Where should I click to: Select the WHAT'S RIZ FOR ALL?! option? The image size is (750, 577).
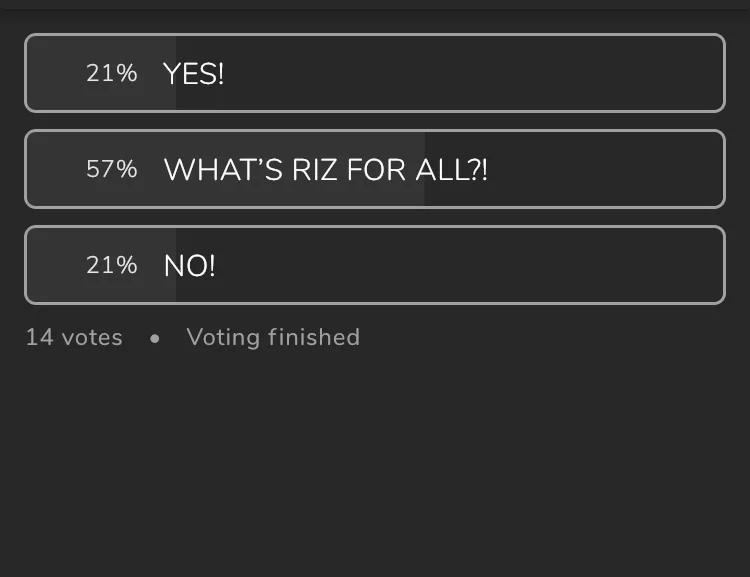pos(374,169)
